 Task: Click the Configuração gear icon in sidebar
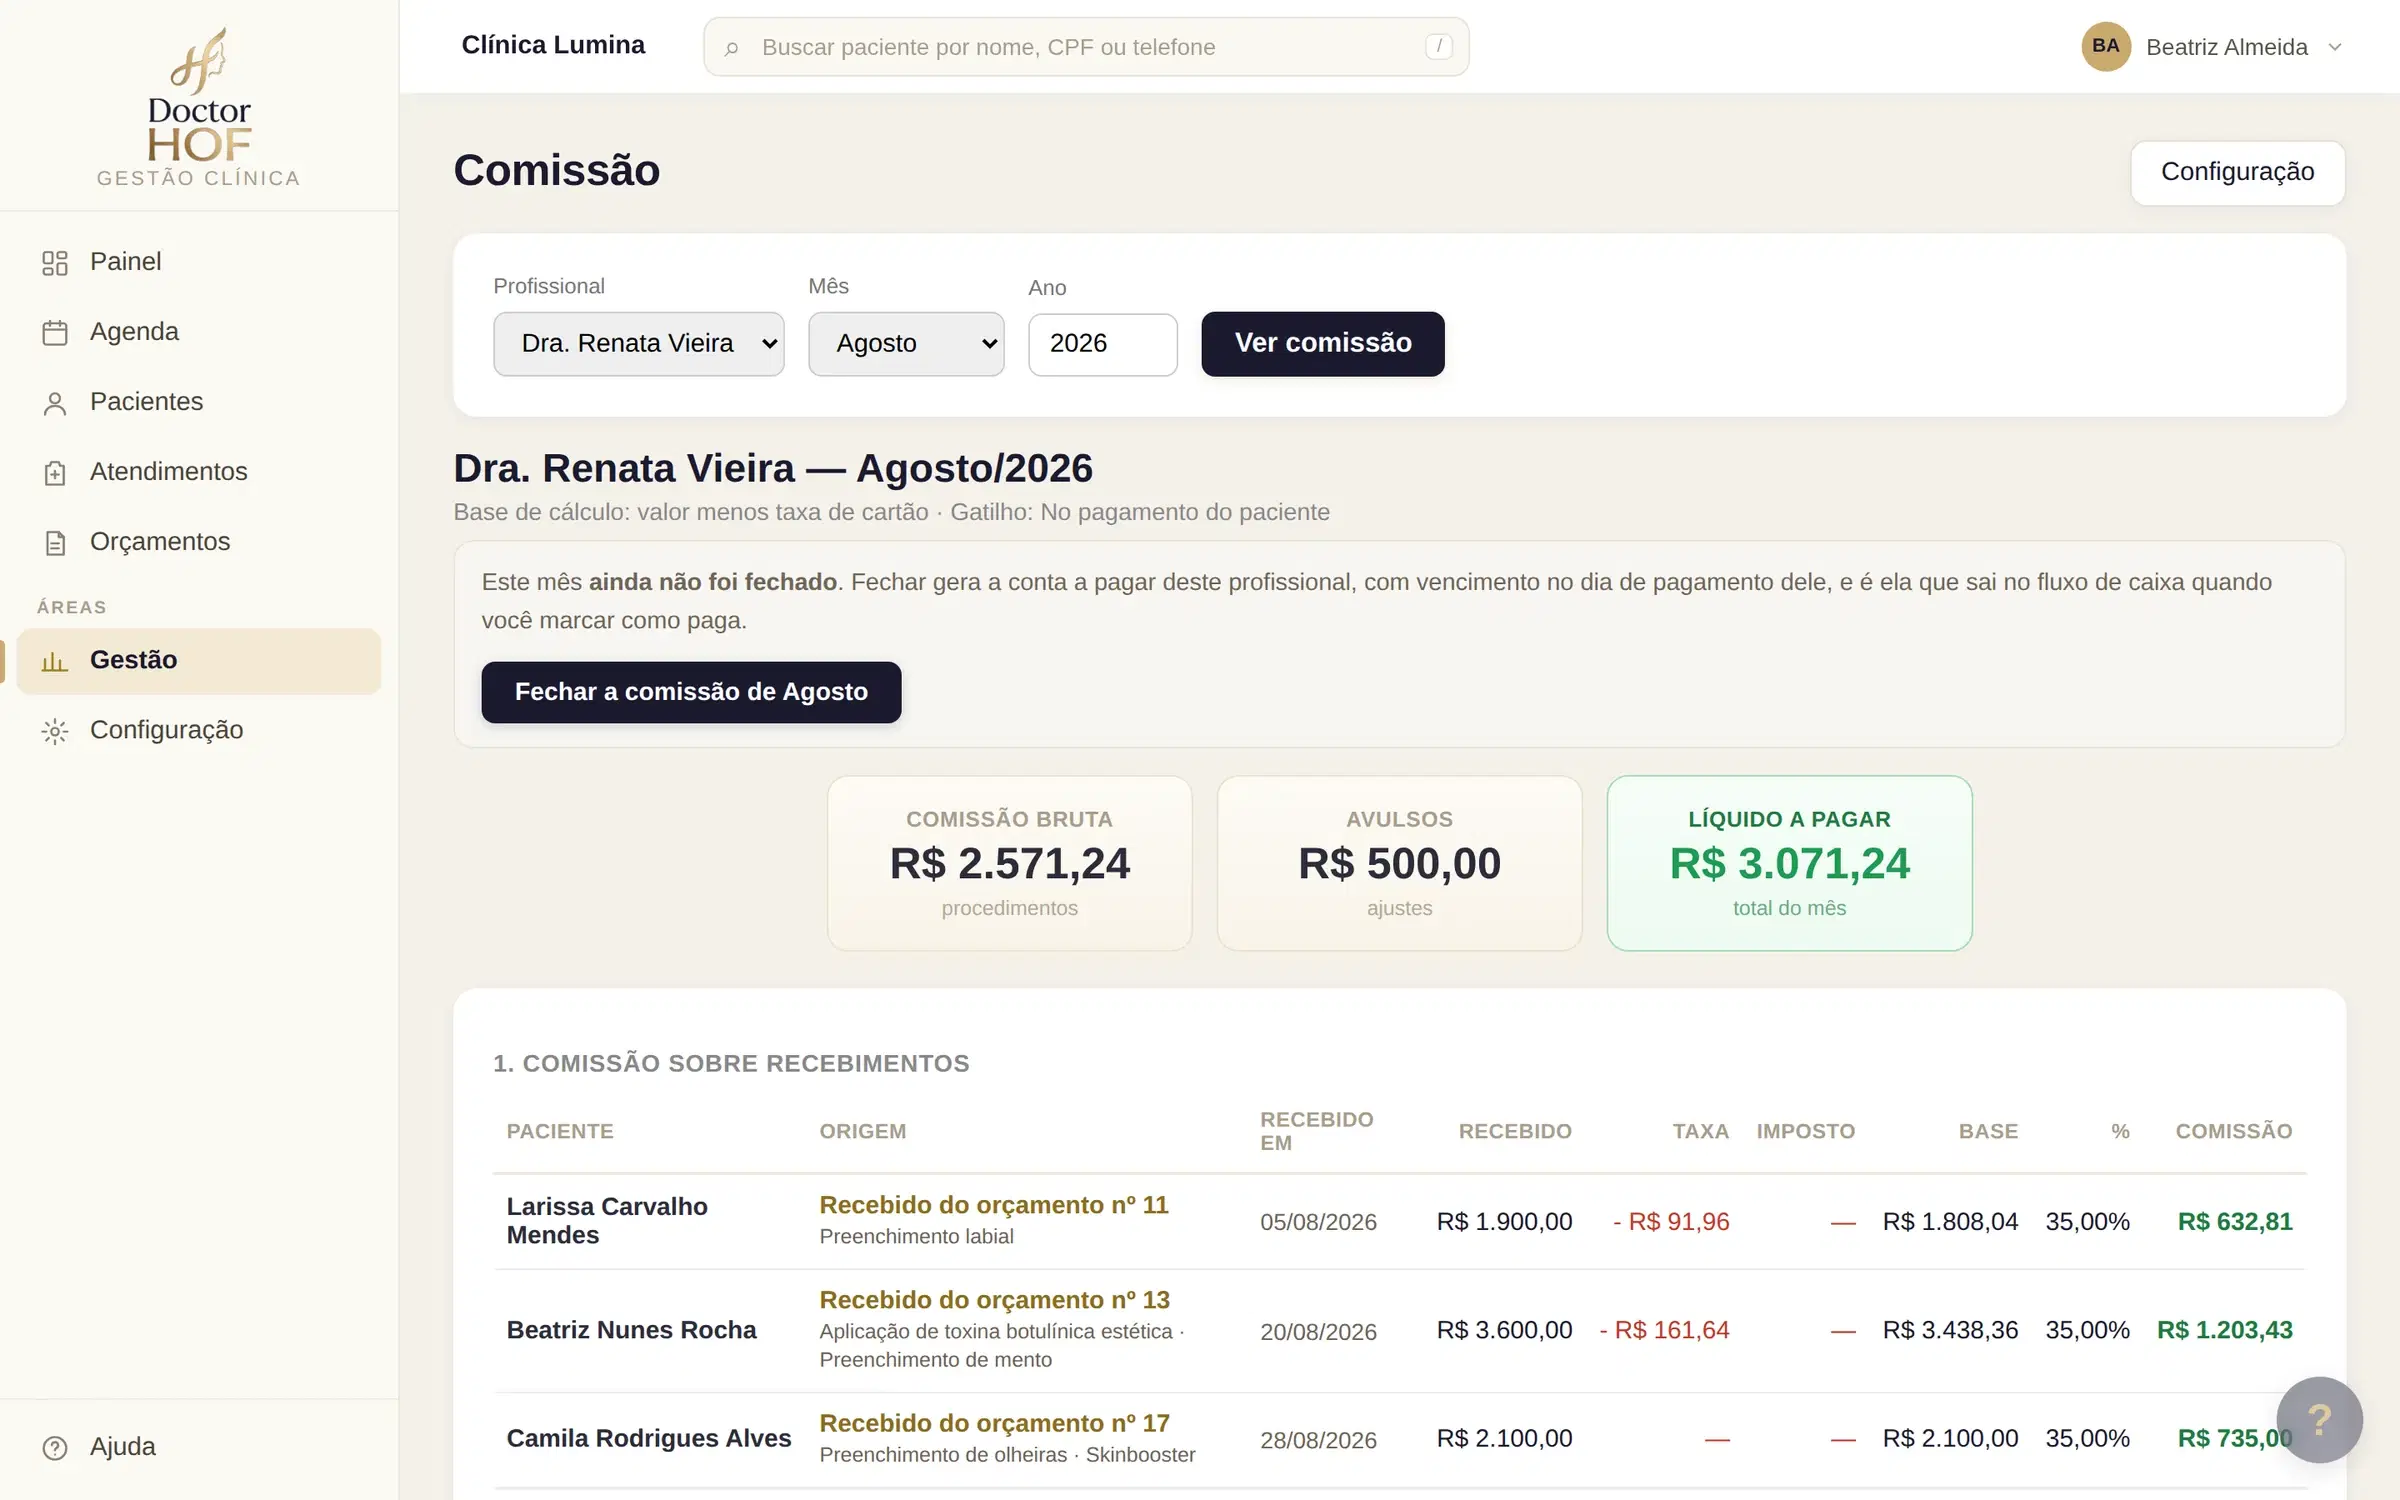[x=55, y=731]
